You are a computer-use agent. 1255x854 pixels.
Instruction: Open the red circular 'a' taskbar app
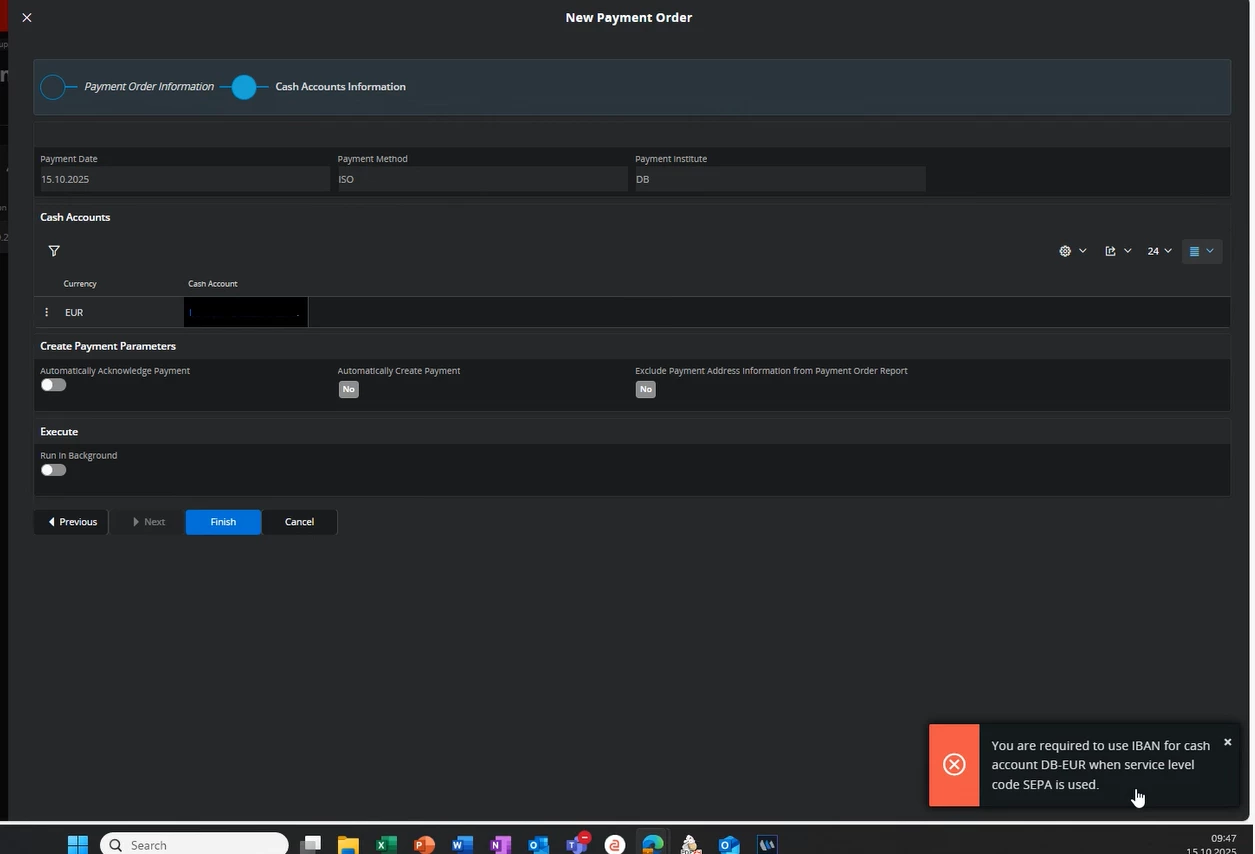(x=615, y=845)
